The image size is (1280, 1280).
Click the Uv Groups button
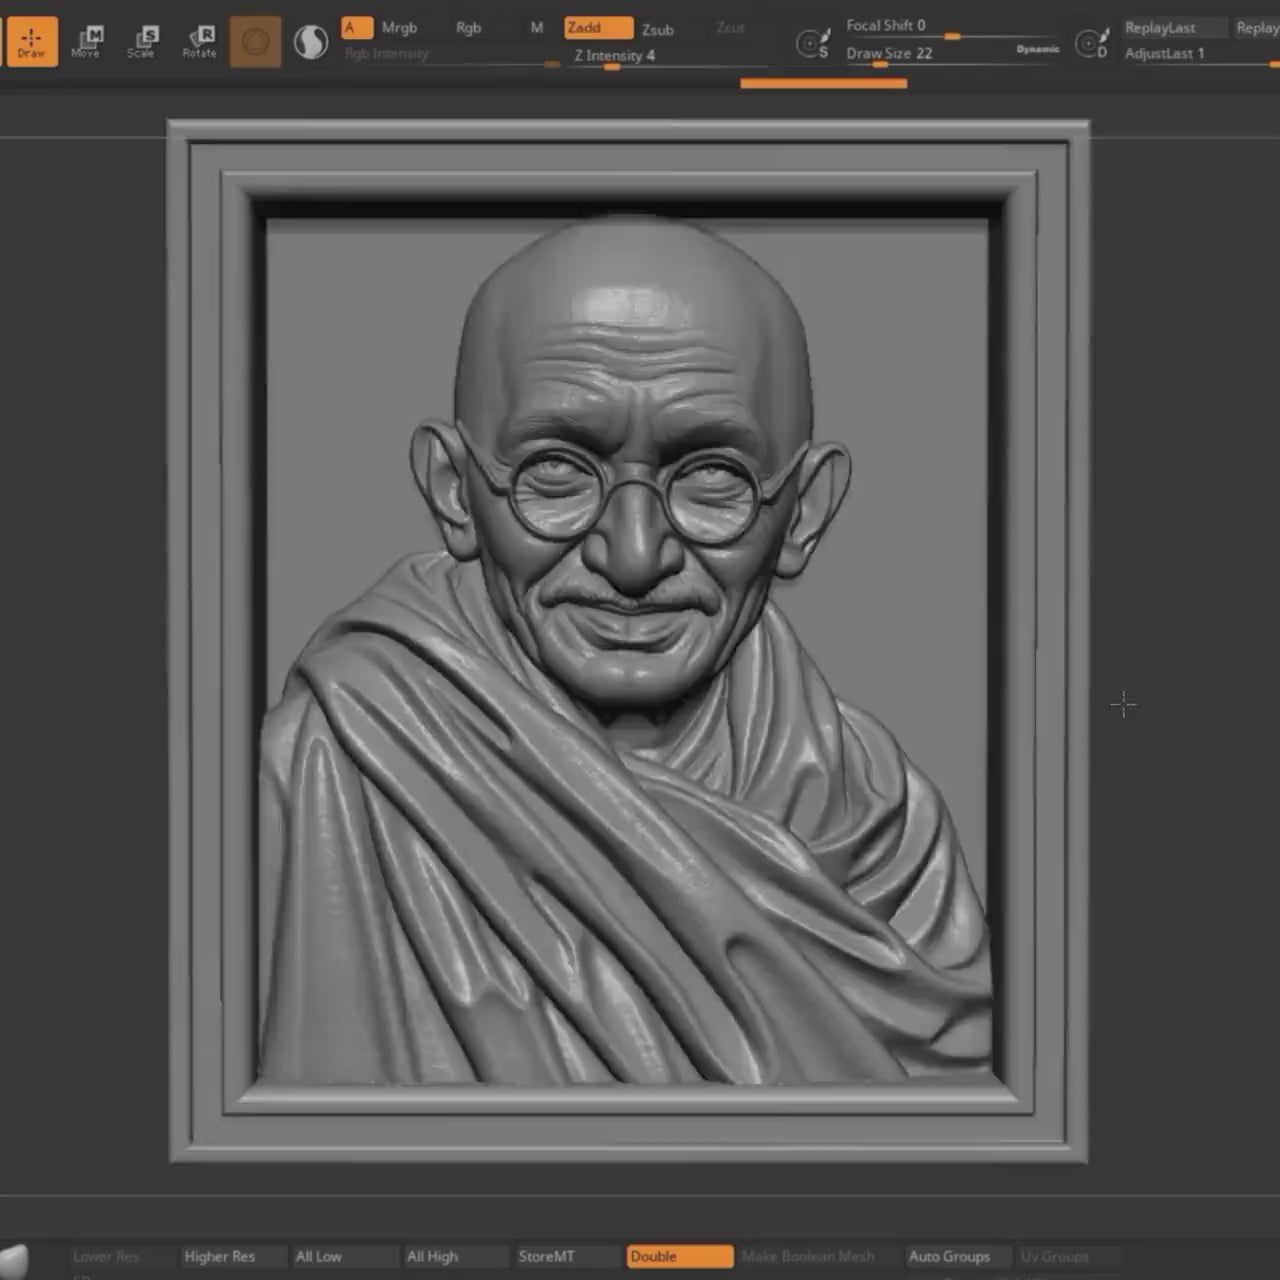pyautogui.click(x=1070, y=1256)
